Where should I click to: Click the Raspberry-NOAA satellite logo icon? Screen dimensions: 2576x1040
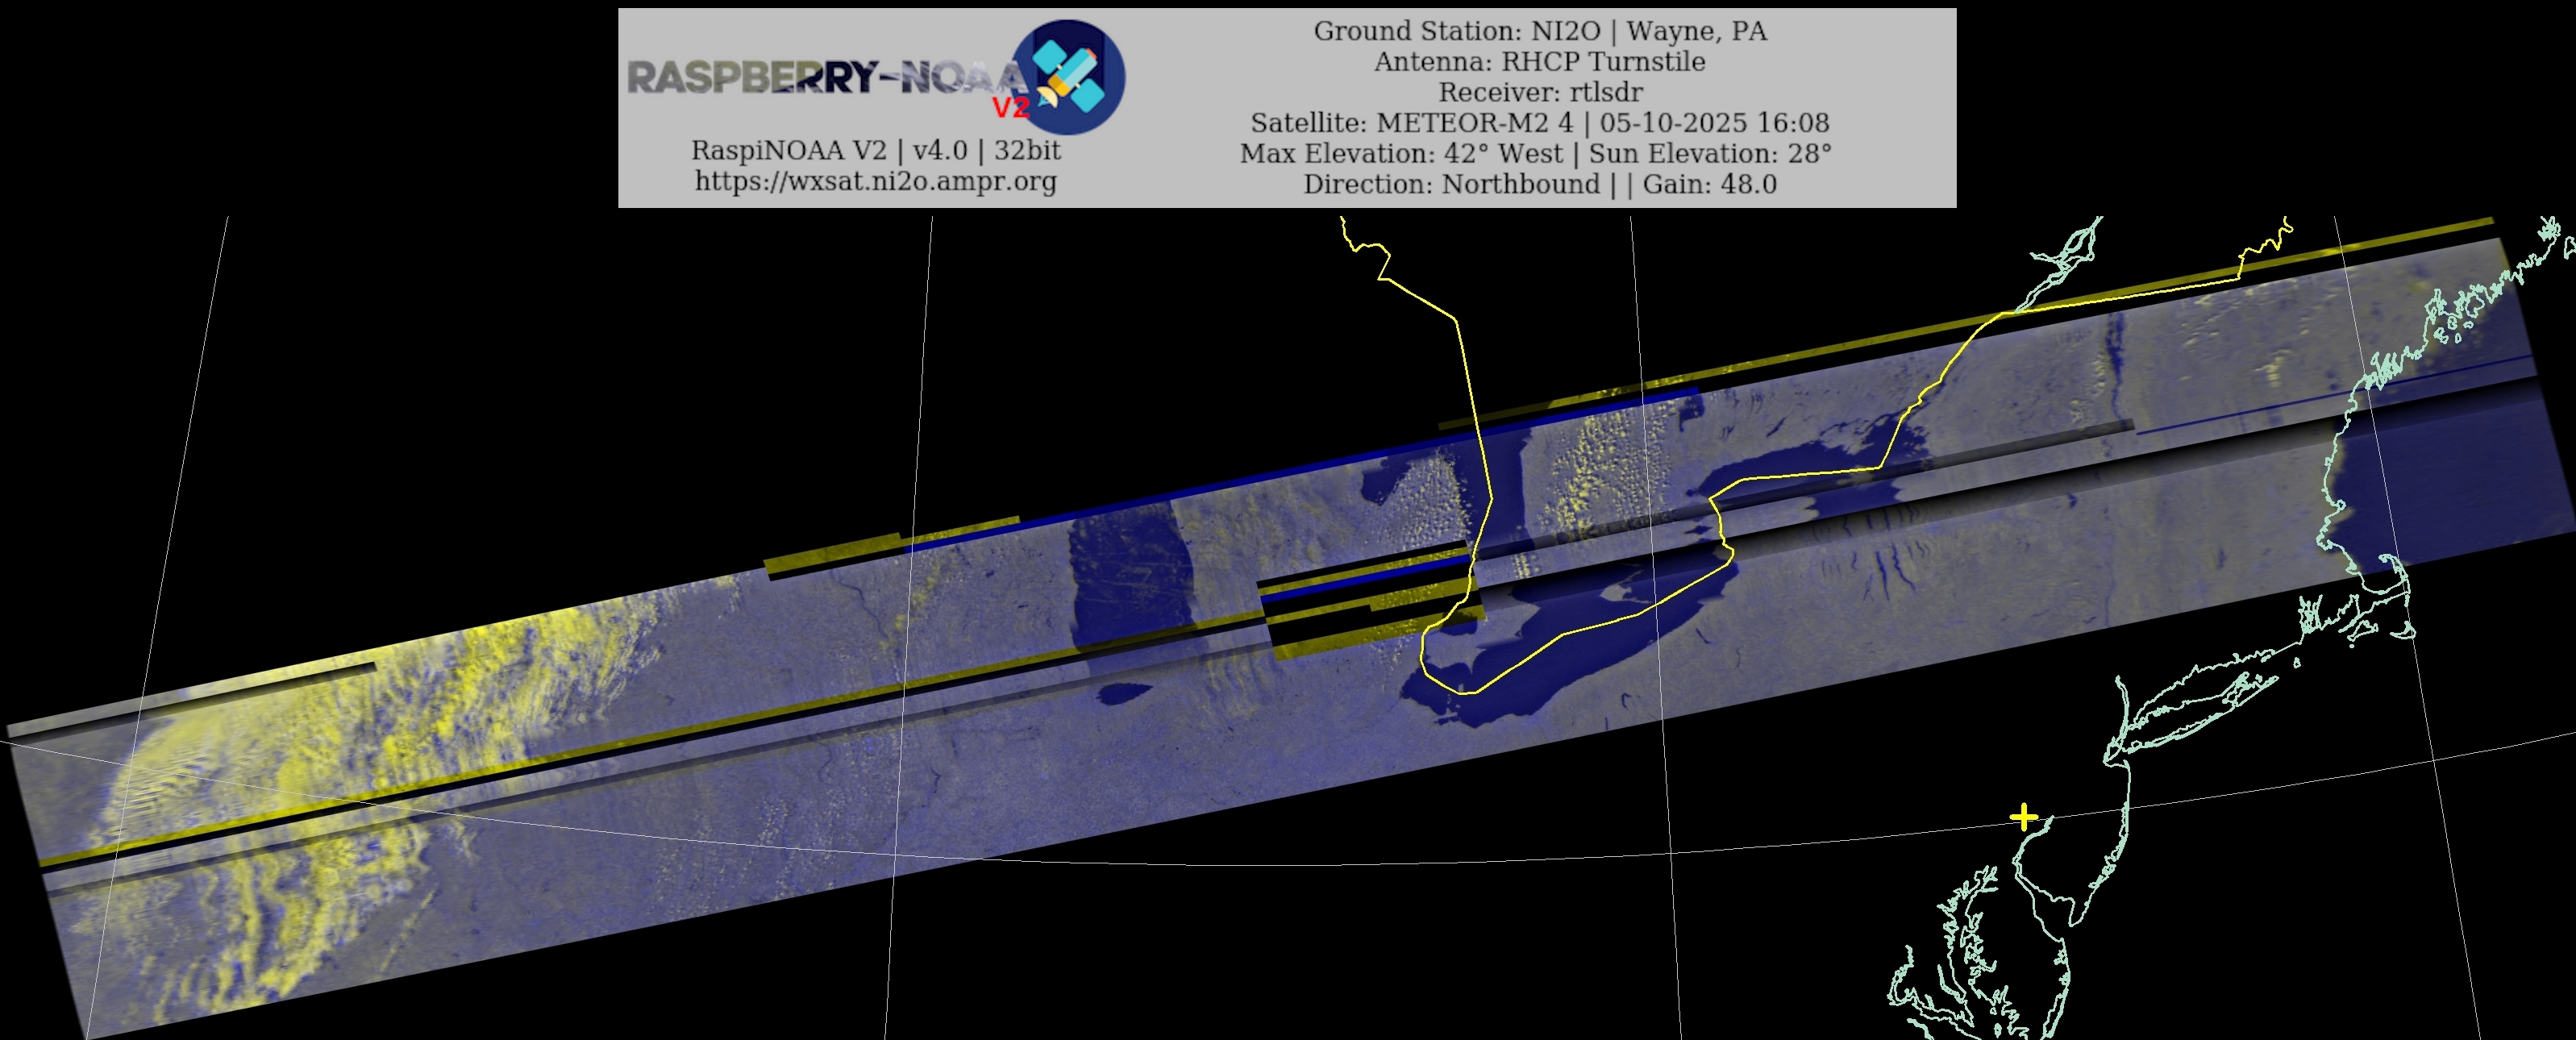point(1070,78)
